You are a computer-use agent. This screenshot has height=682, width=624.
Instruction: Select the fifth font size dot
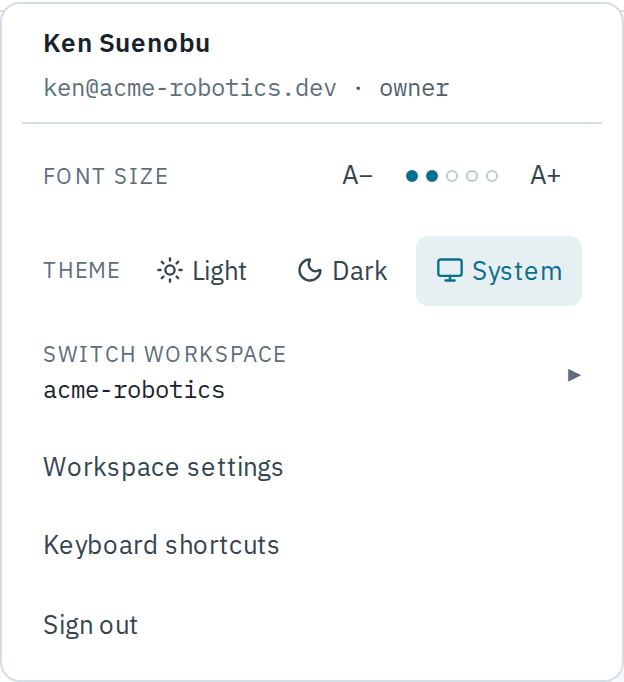point(492,176)
